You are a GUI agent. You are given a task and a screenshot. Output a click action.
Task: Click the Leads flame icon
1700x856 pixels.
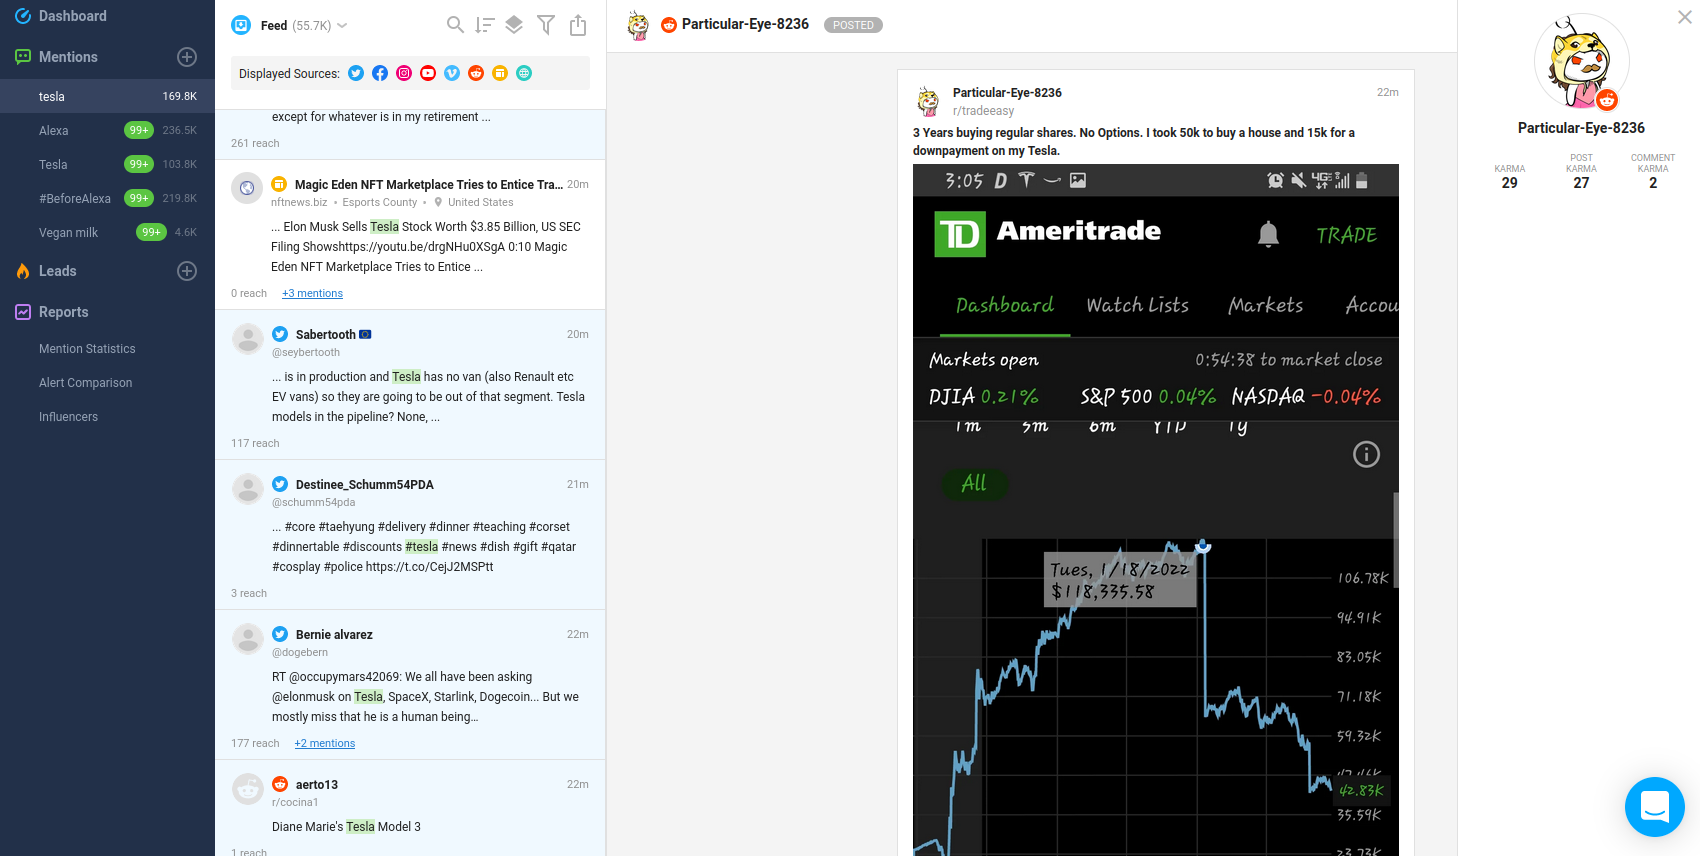point(22,271)
